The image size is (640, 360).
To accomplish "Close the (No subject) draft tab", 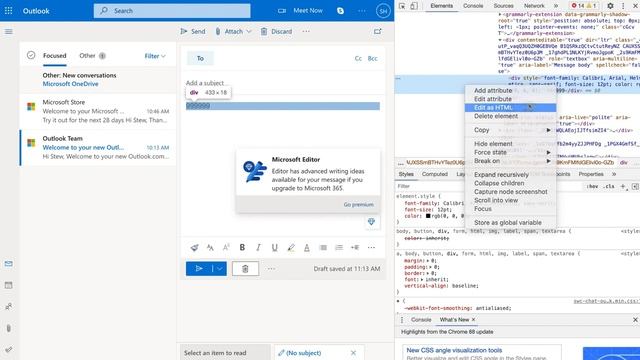I will click(x=353, y=353).
